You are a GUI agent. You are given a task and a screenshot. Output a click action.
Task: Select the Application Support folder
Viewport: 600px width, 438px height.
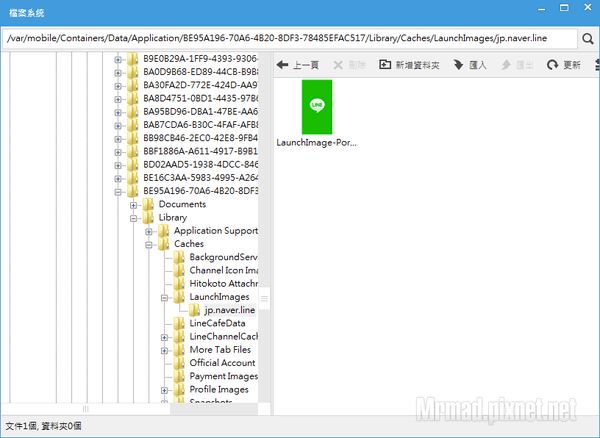[x=216, y=231]
